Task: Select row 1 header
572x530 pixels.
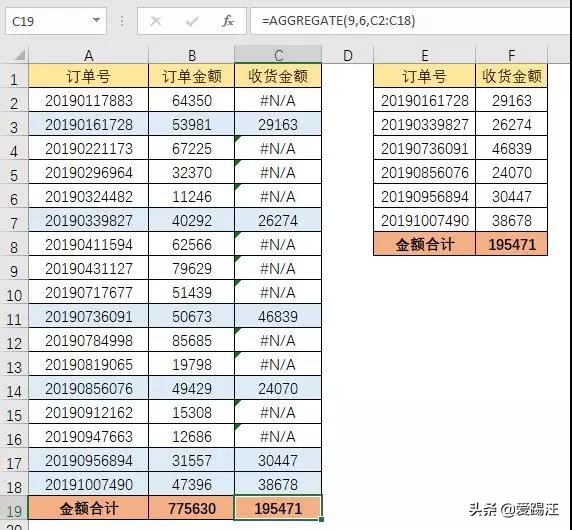Action: 14,76
